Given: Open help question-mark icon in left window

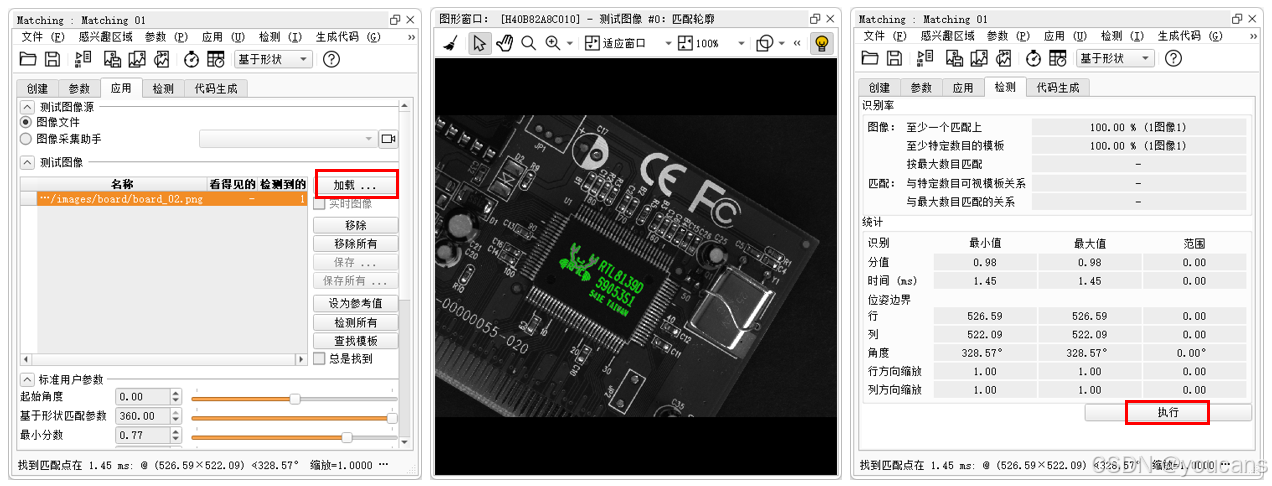Looking at the screenshot, I should click(333, 59).
